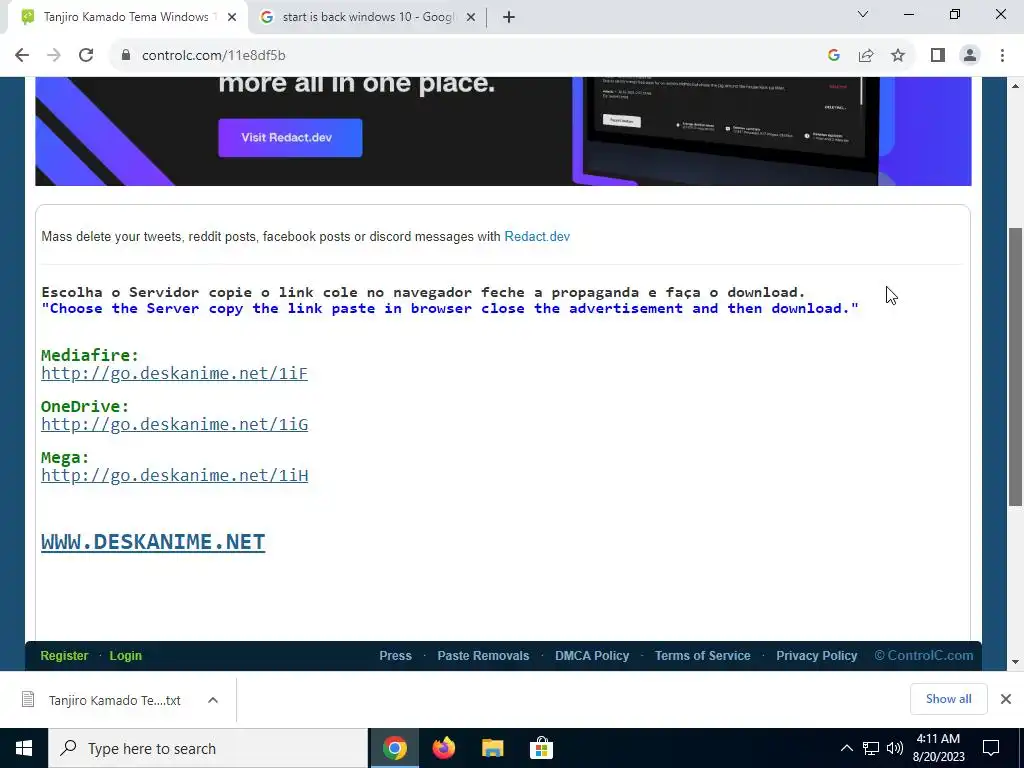Open the DMCA Policy footer link

(592, 656)
